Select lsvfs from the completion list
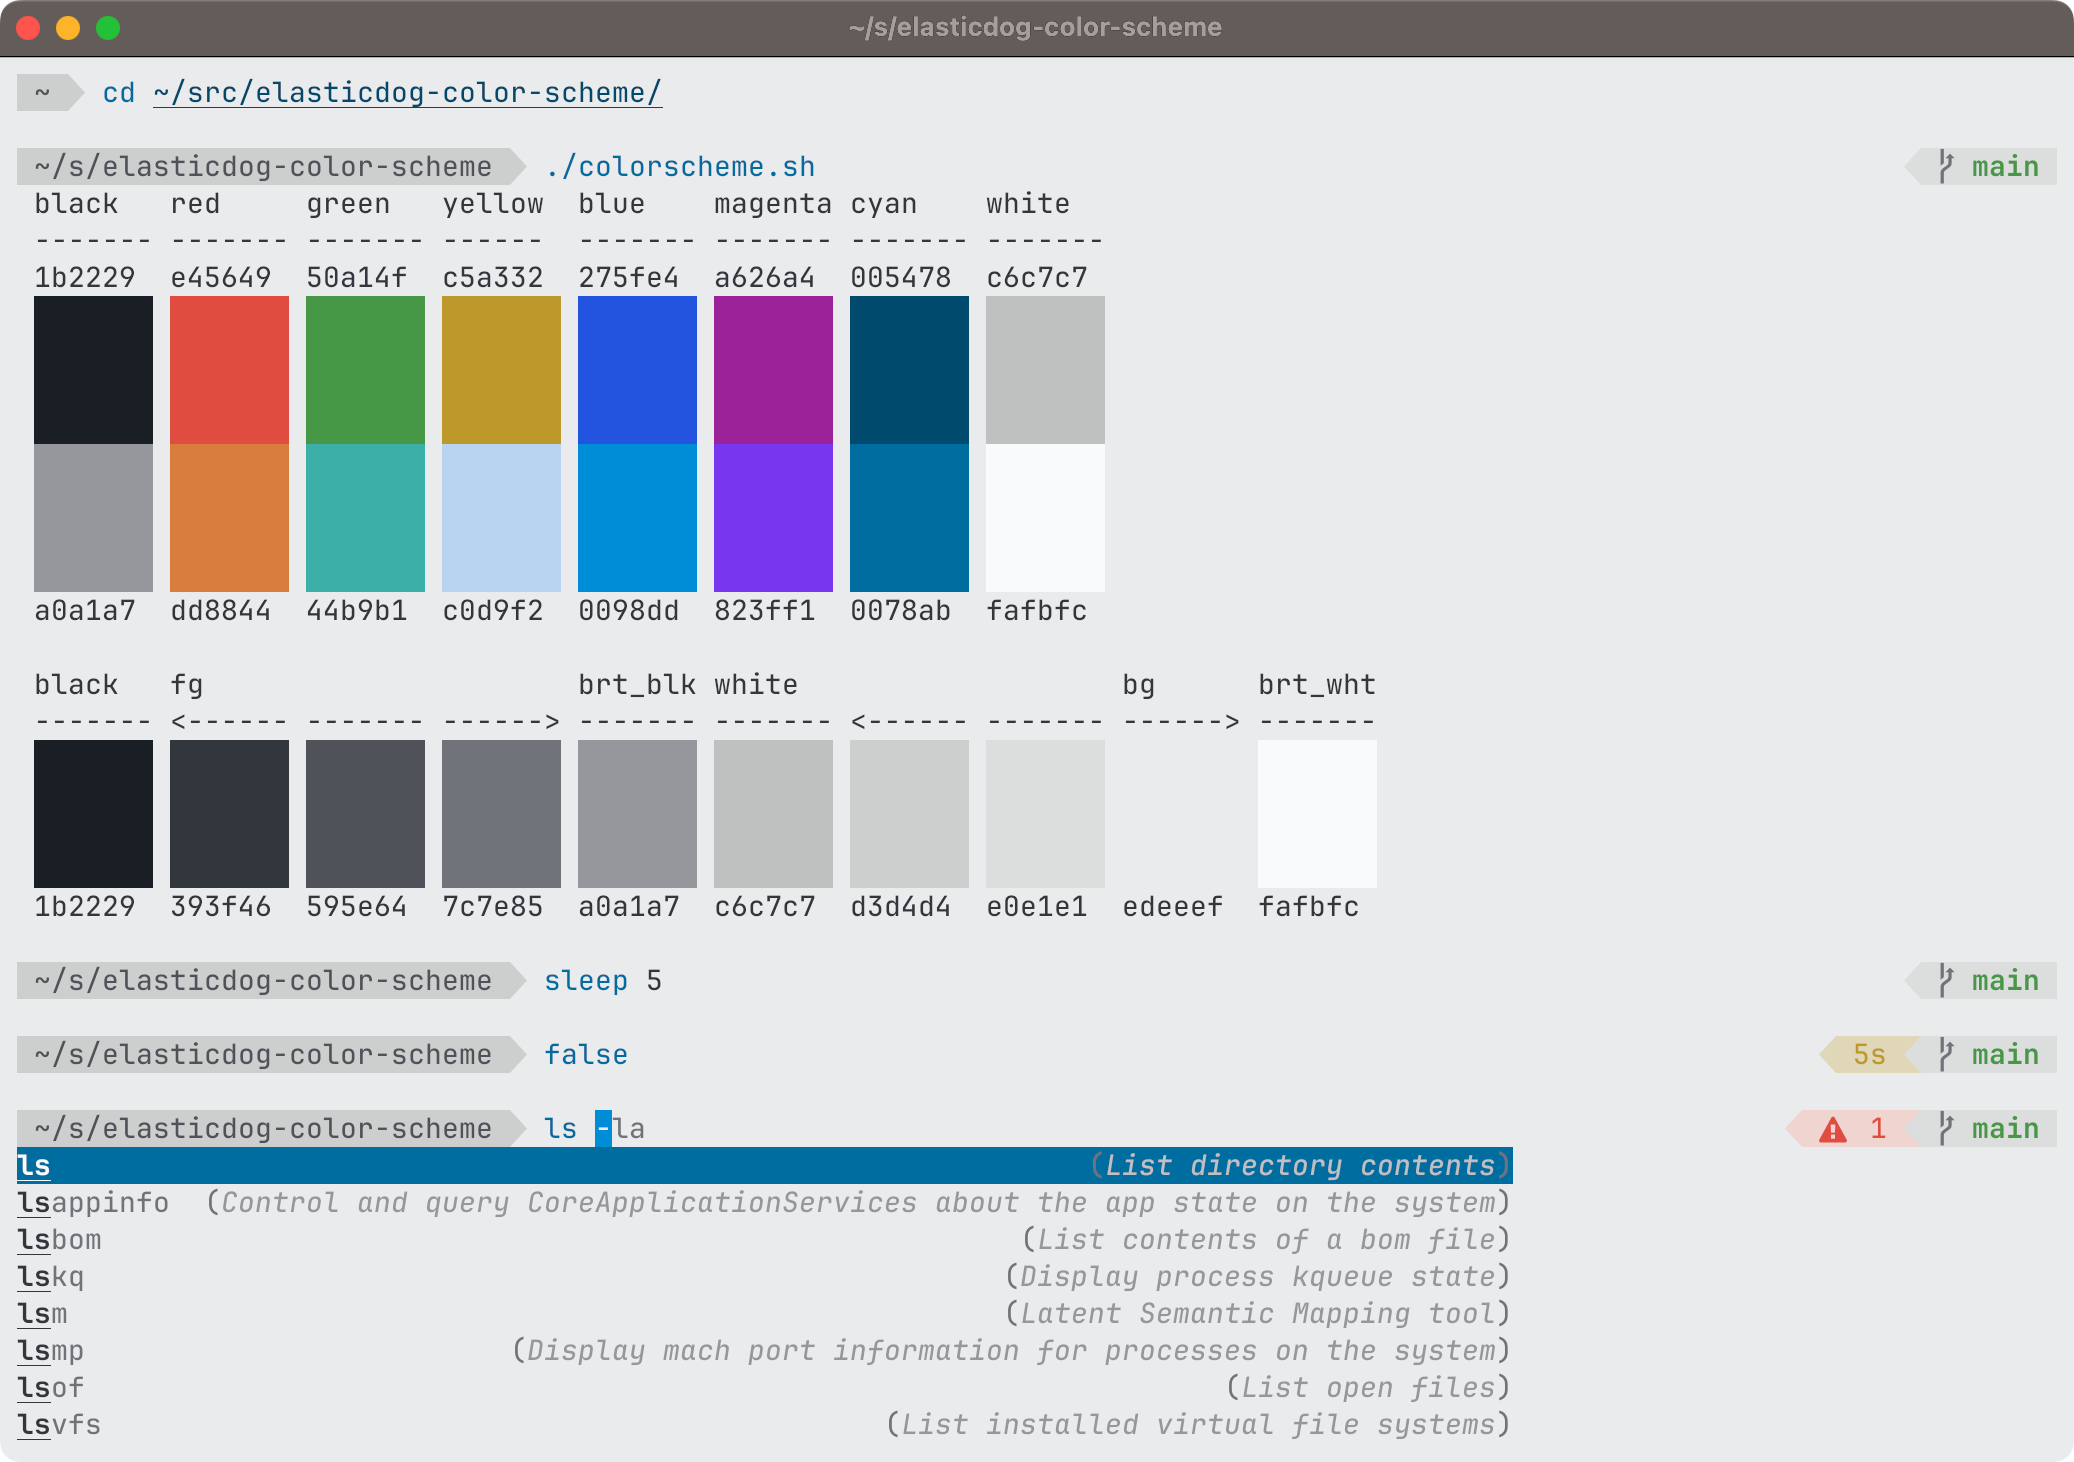This screenshot has width=2074, height=1462. [x=59, y=1425]
